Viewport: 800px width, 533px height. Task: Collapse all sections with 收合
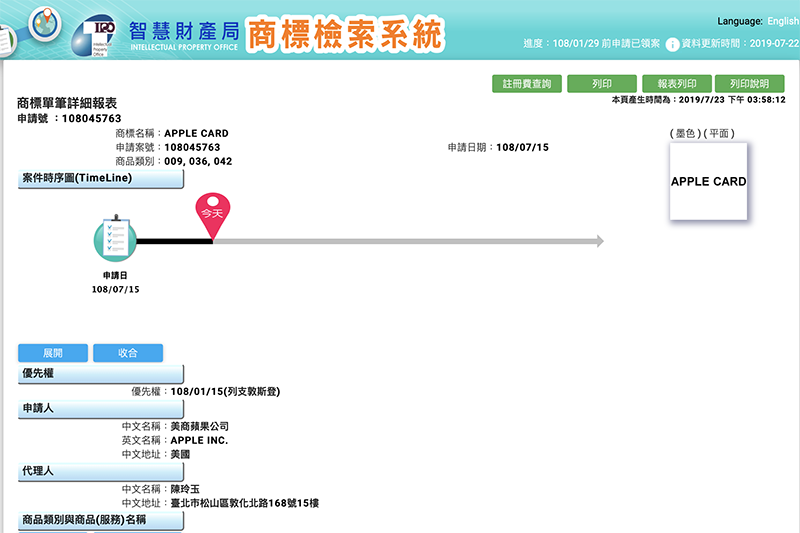point(127,353)
